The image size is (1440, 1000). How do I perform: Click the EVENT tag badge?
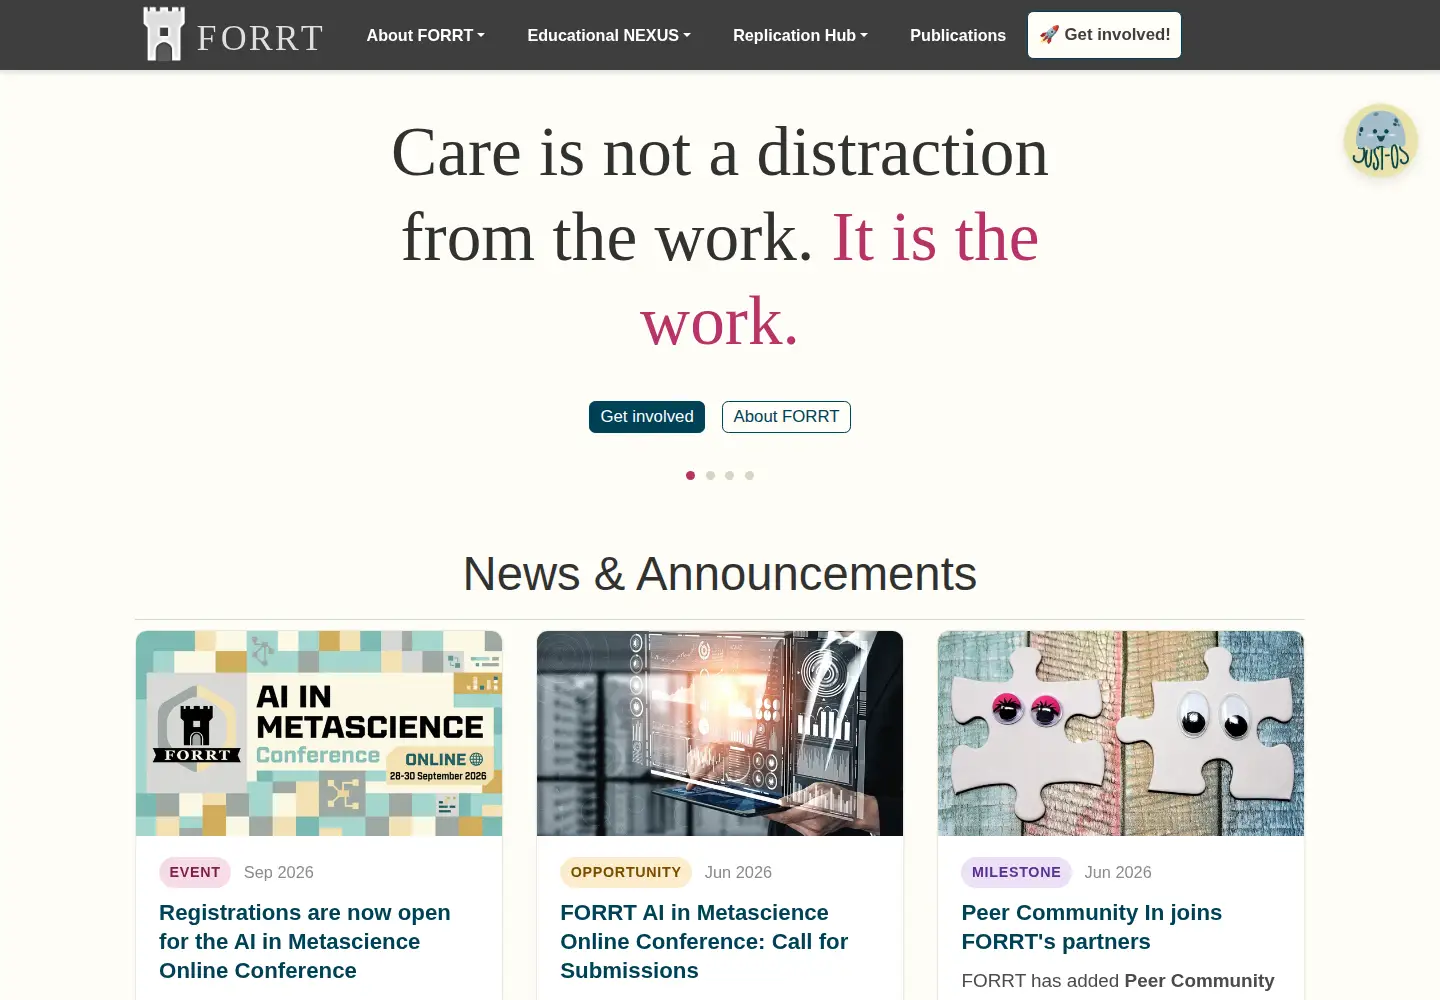pyautogui.click(x=195, y=872)
